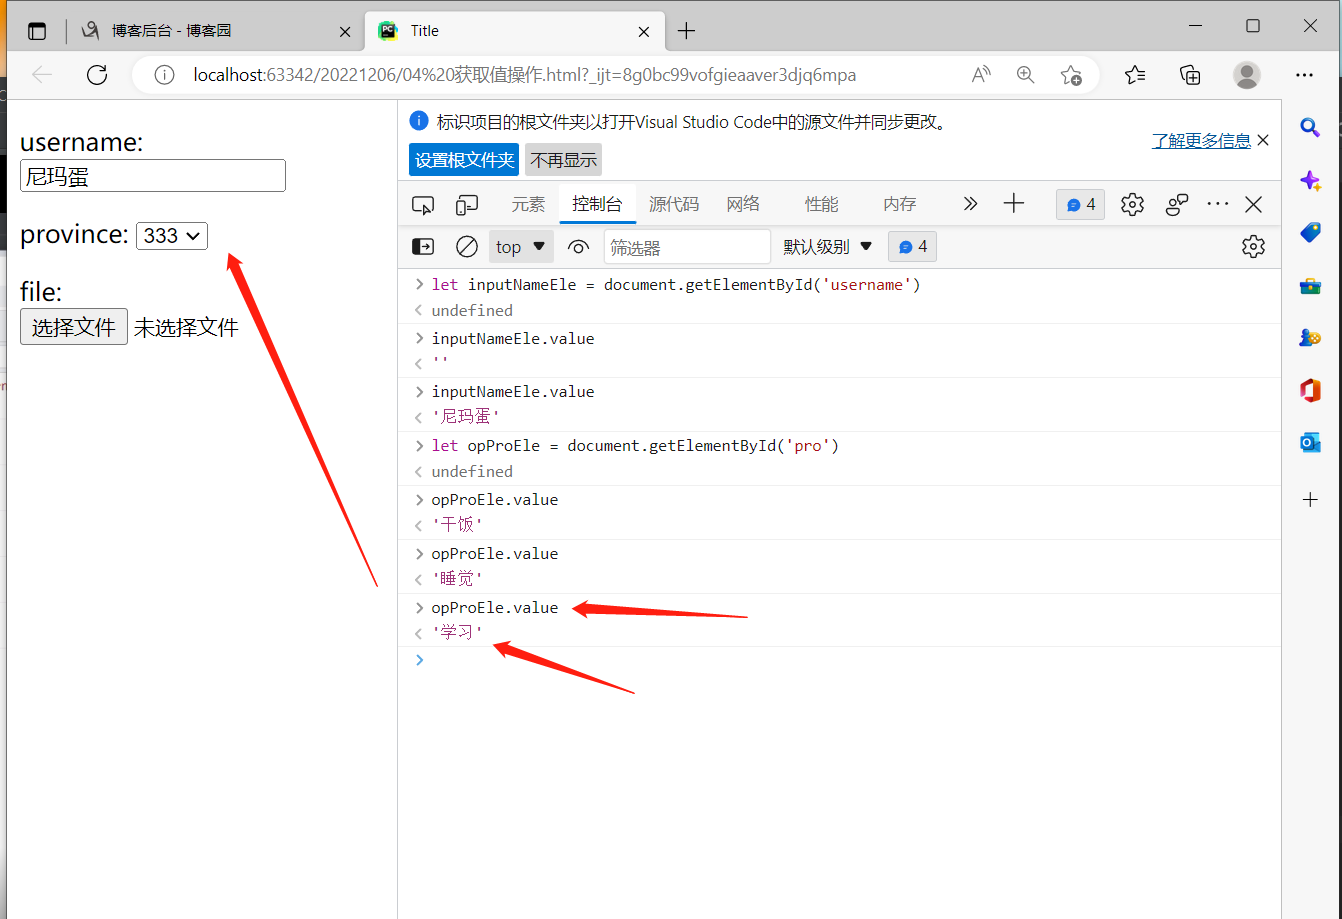Open the DevTools customize and control menu
The image size is (1342, 919).
[1217, 204]
